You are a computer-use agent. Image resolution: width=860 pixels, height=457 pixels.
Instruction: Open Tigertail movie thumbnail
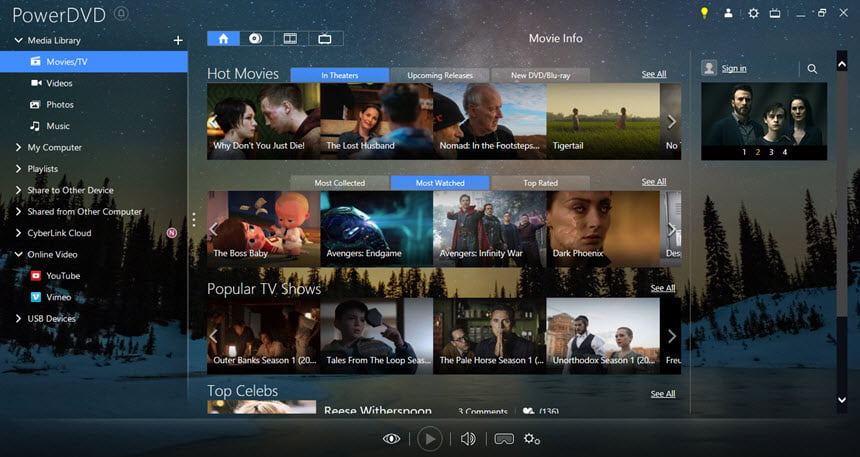click(x=603, y=121)
